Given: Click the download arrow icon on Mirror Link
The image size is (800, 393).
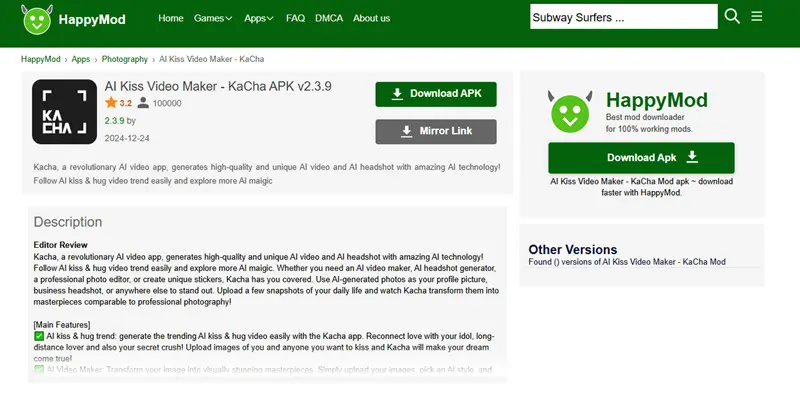Looking at the screenshot, I should click(x=406, y=131).
